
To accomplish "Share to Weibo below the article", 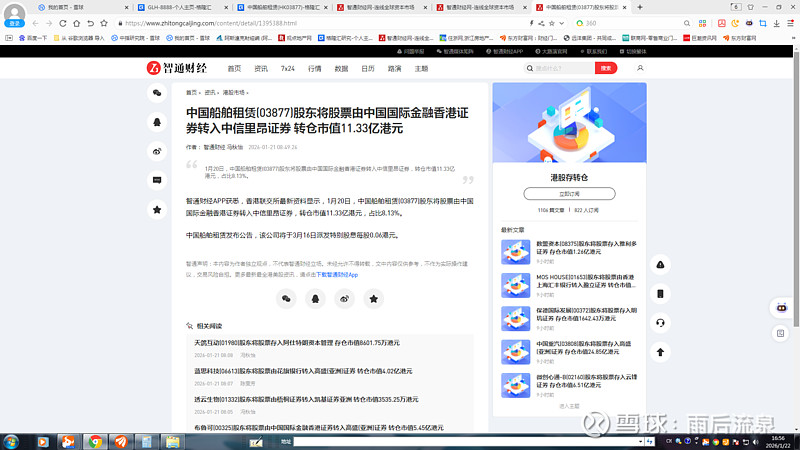I will pyautogui.click(x=344, y=299).
